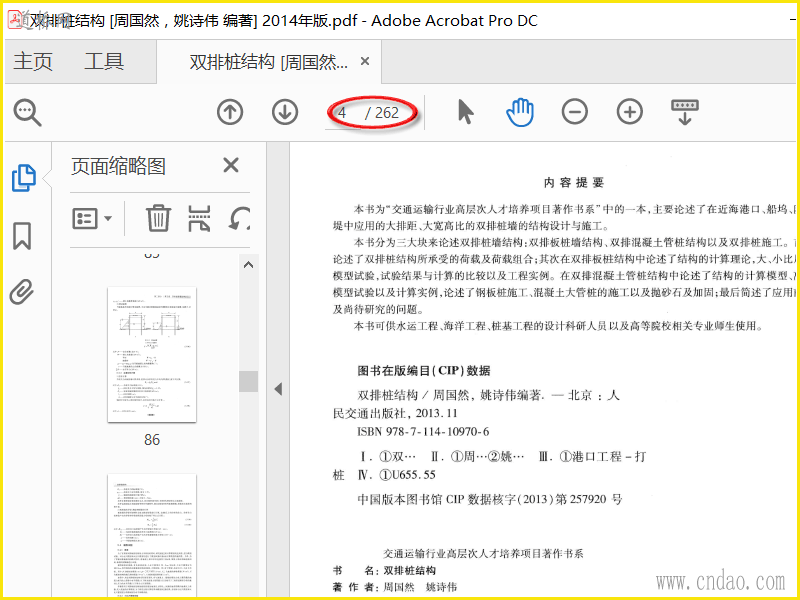Click the total page count 262

click(x=387, y=113)
